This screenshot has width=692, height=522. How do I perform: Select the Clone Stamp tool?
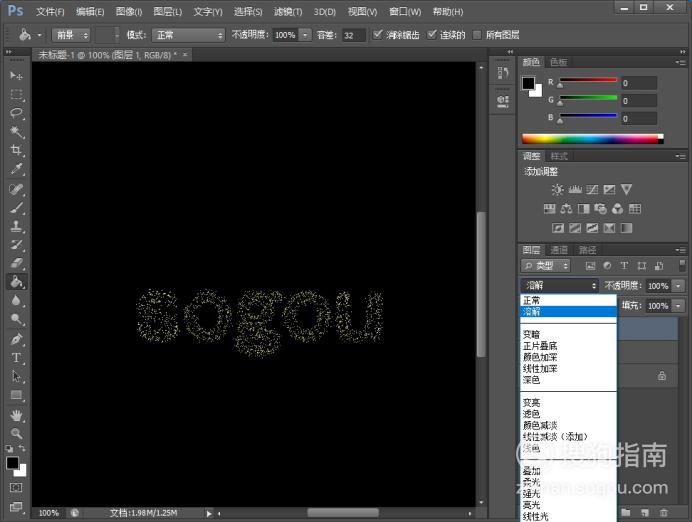point(16,226)
